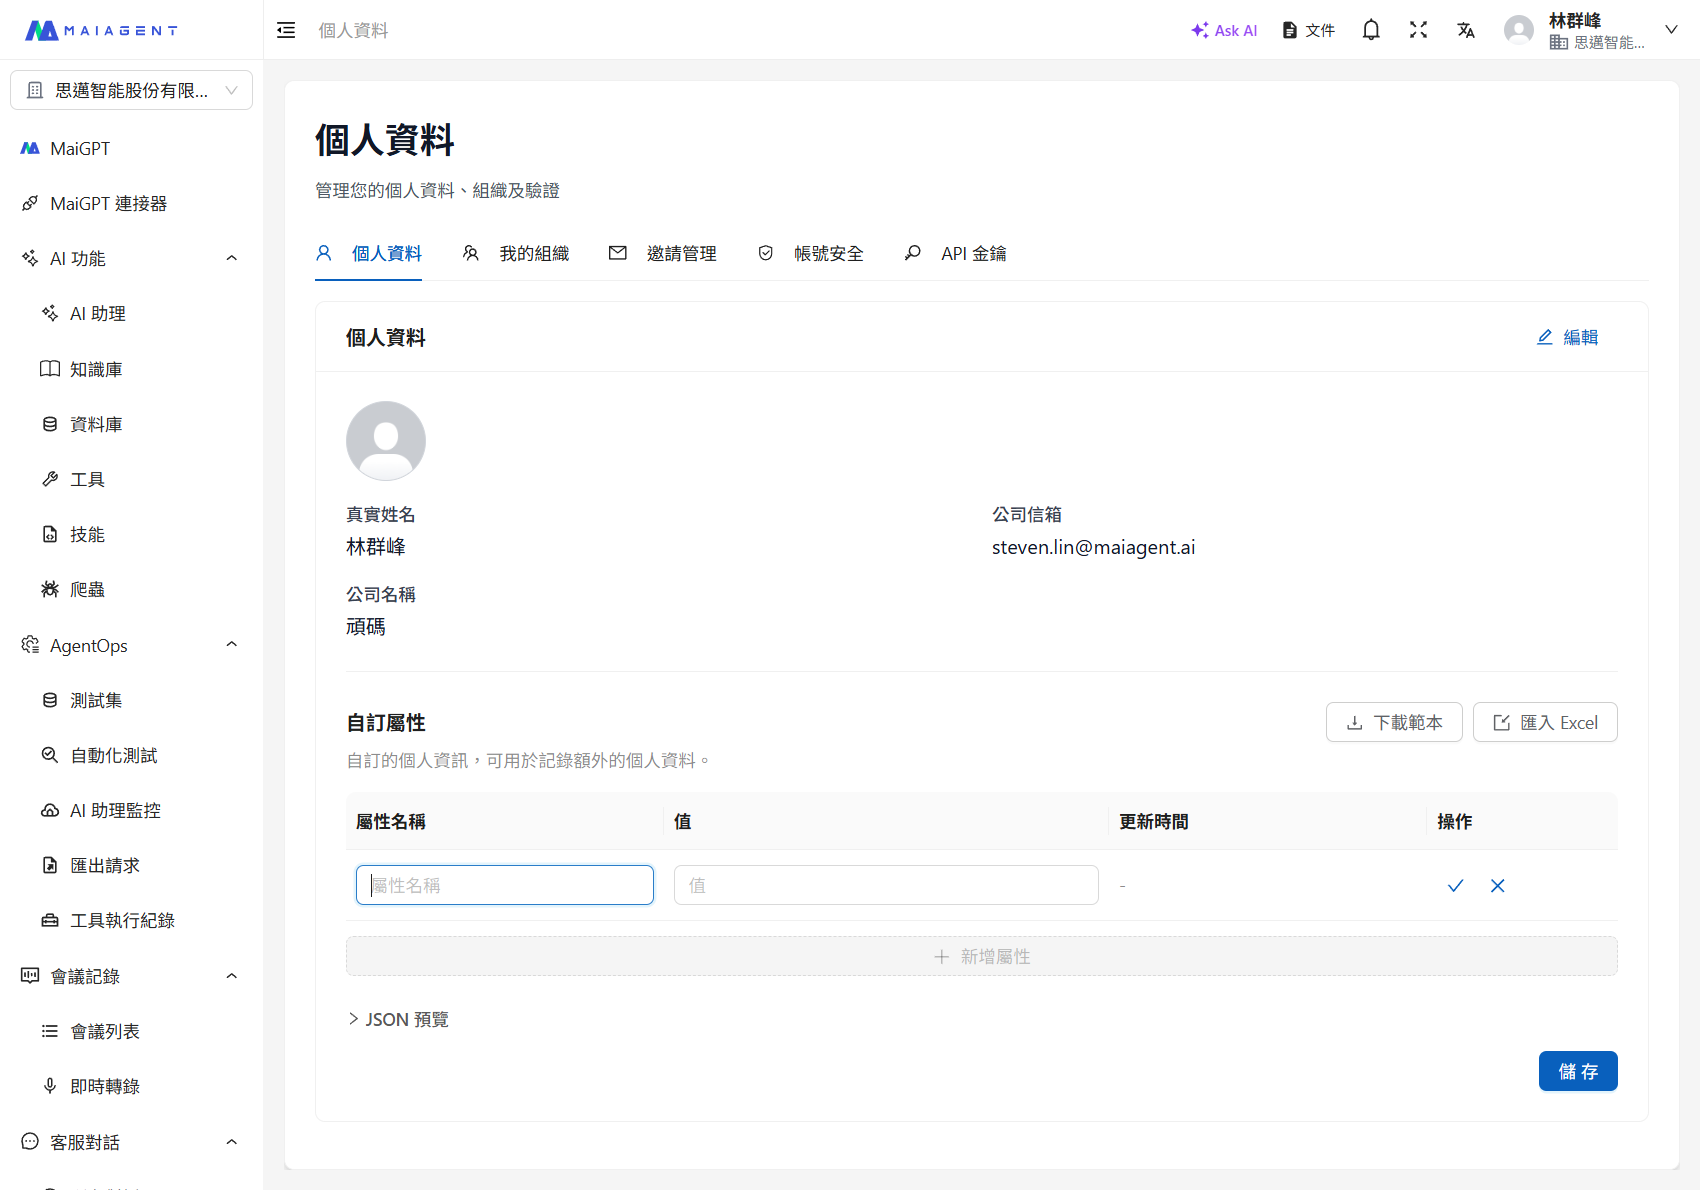Confirm the new attribute with checkmark
This screenshot has height=1190, width=1700.
coord(1455,886)
